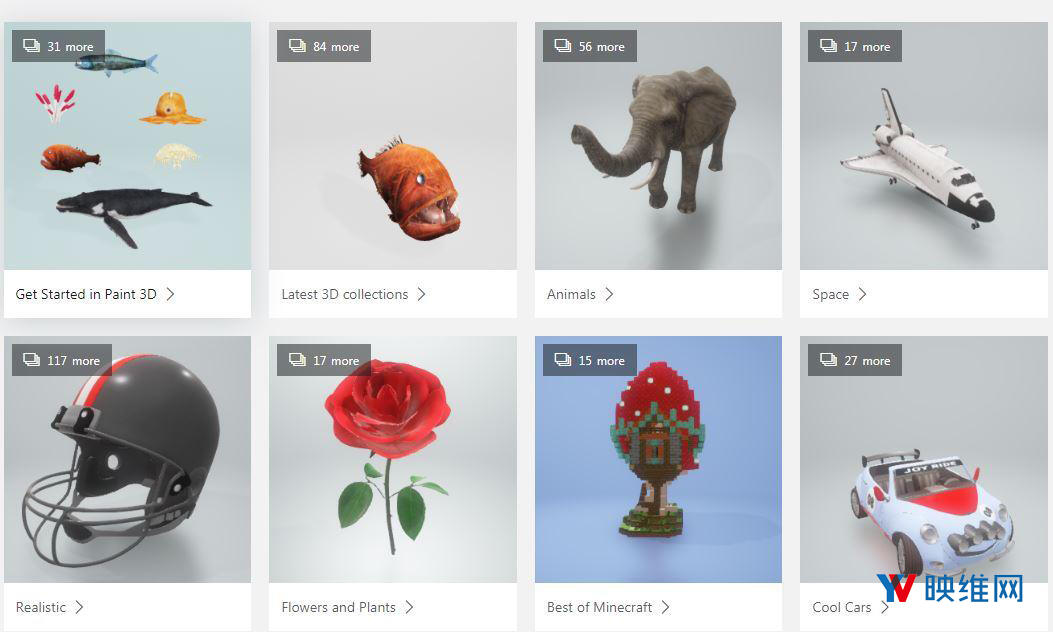
Task: Click the '17 more' badge on Space shuttle
Action: pyautogui.click(x=855, y=46)
